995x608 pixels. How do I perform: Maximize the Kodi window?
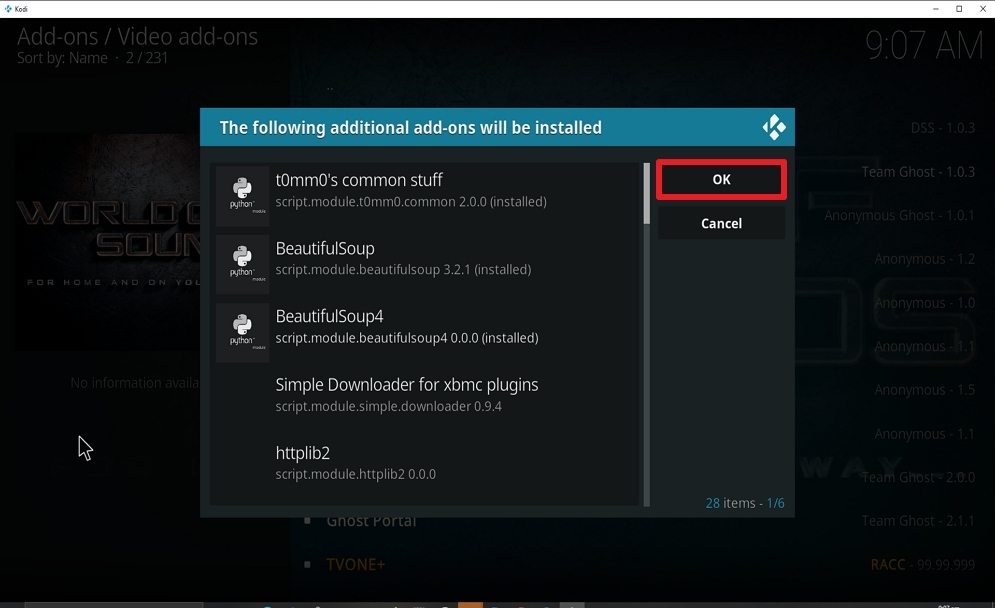pos(959,9)
